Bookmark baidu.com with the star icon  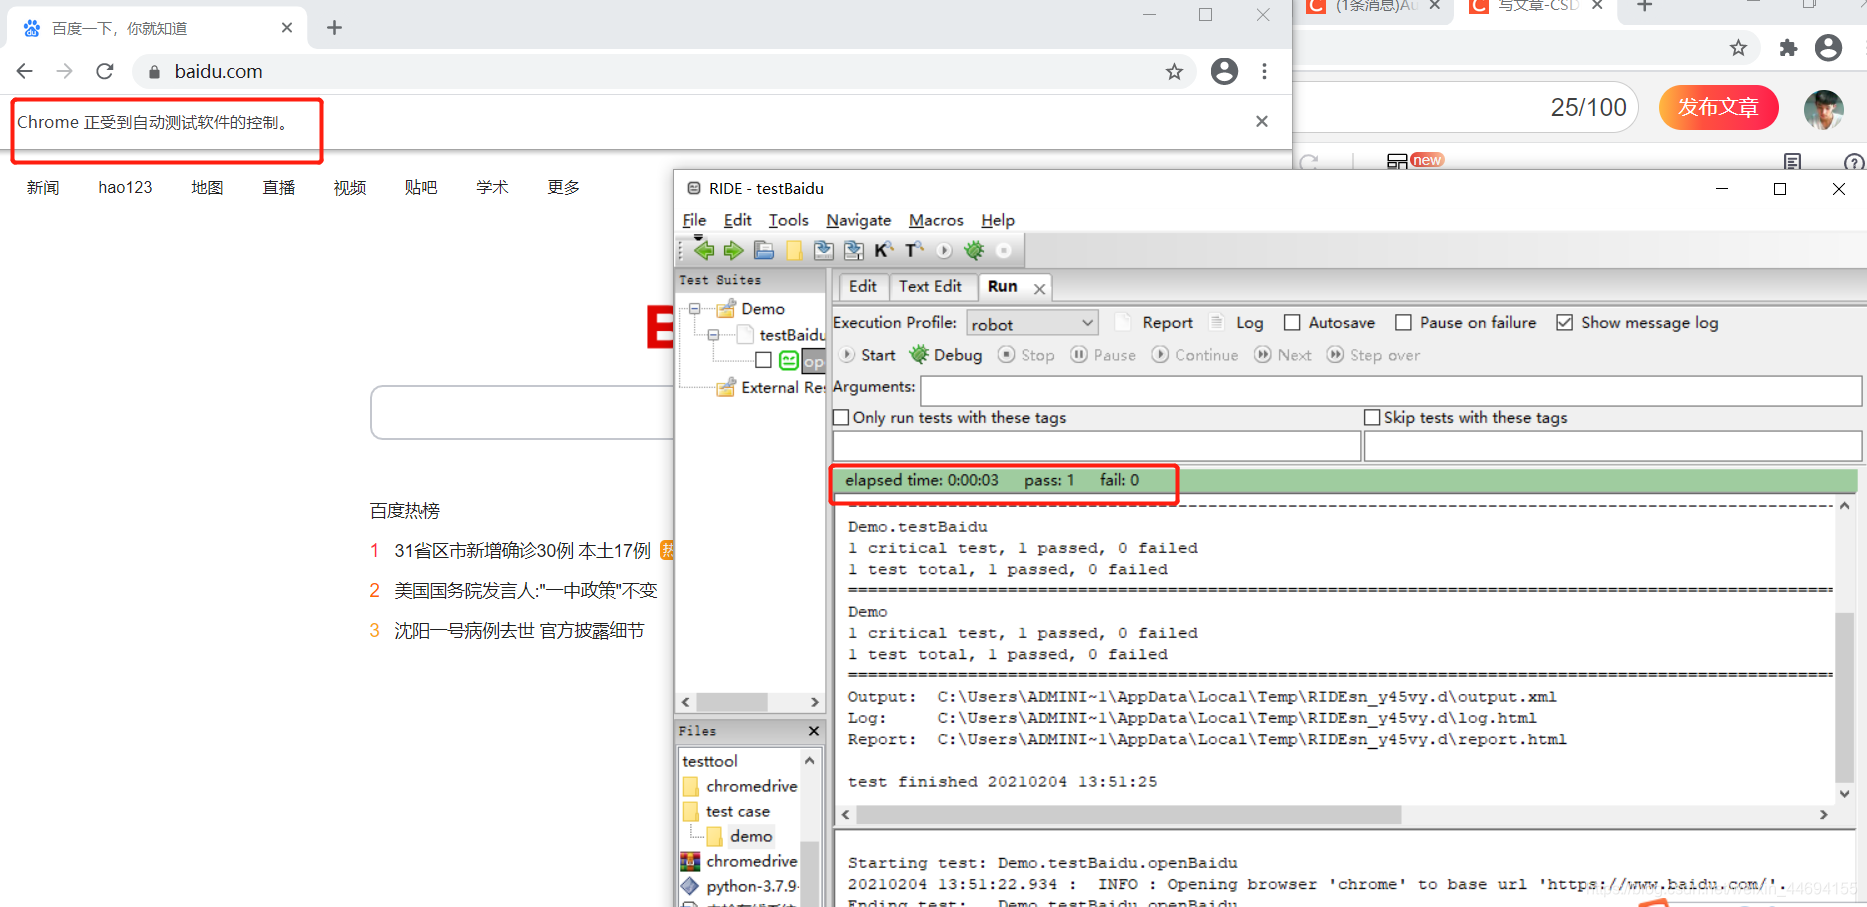tap(1174, 71)
